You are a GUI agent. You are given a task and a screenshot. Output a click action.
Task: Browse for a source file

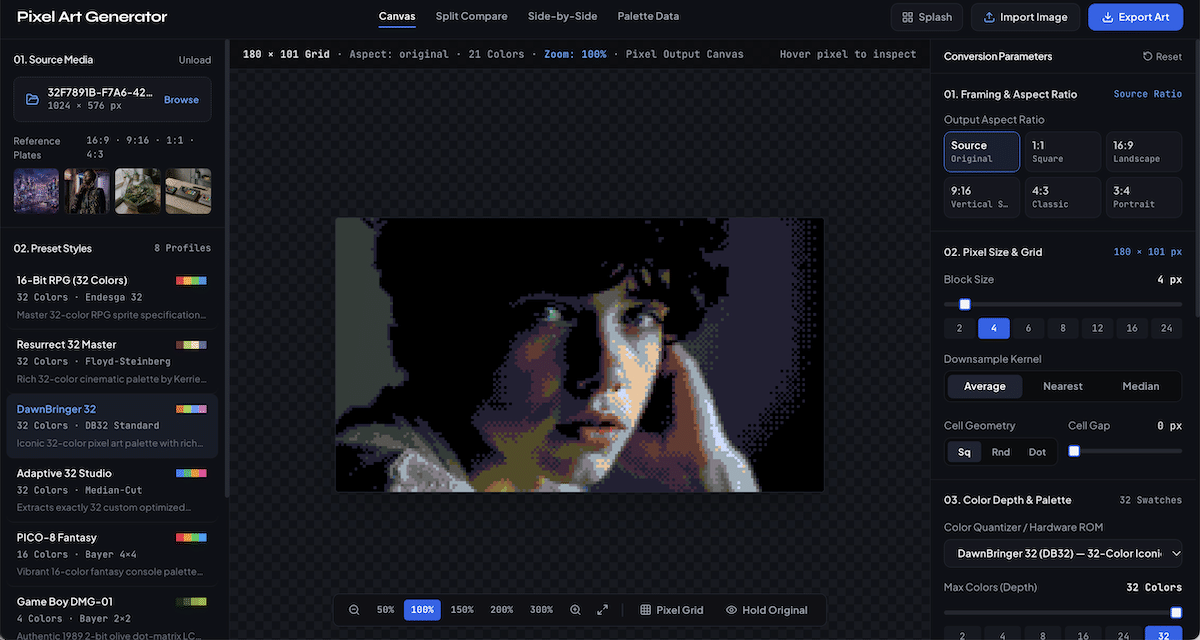tap(181, 100)
